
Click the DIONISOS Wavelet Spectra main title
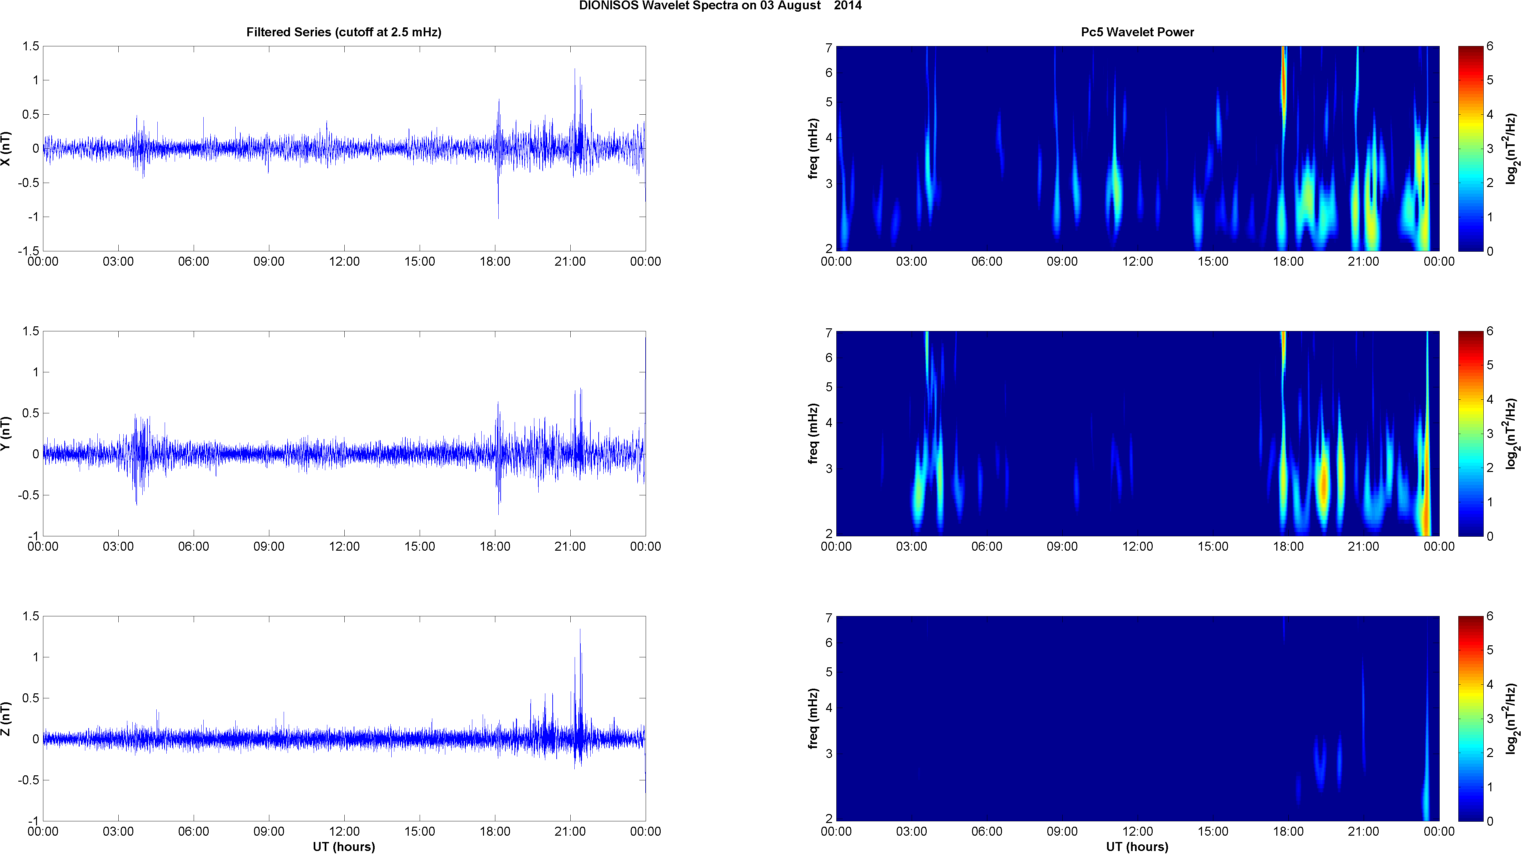point(720,6)
